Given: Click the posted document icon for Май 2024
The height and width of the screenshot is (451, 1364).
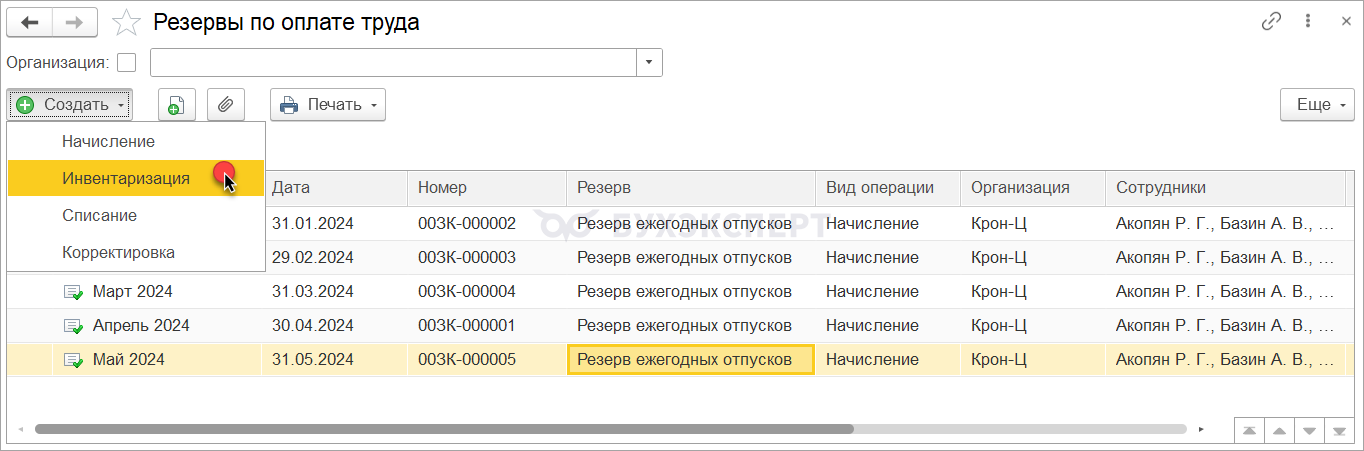Looking at the screenshot, I should tap(73, 360).
